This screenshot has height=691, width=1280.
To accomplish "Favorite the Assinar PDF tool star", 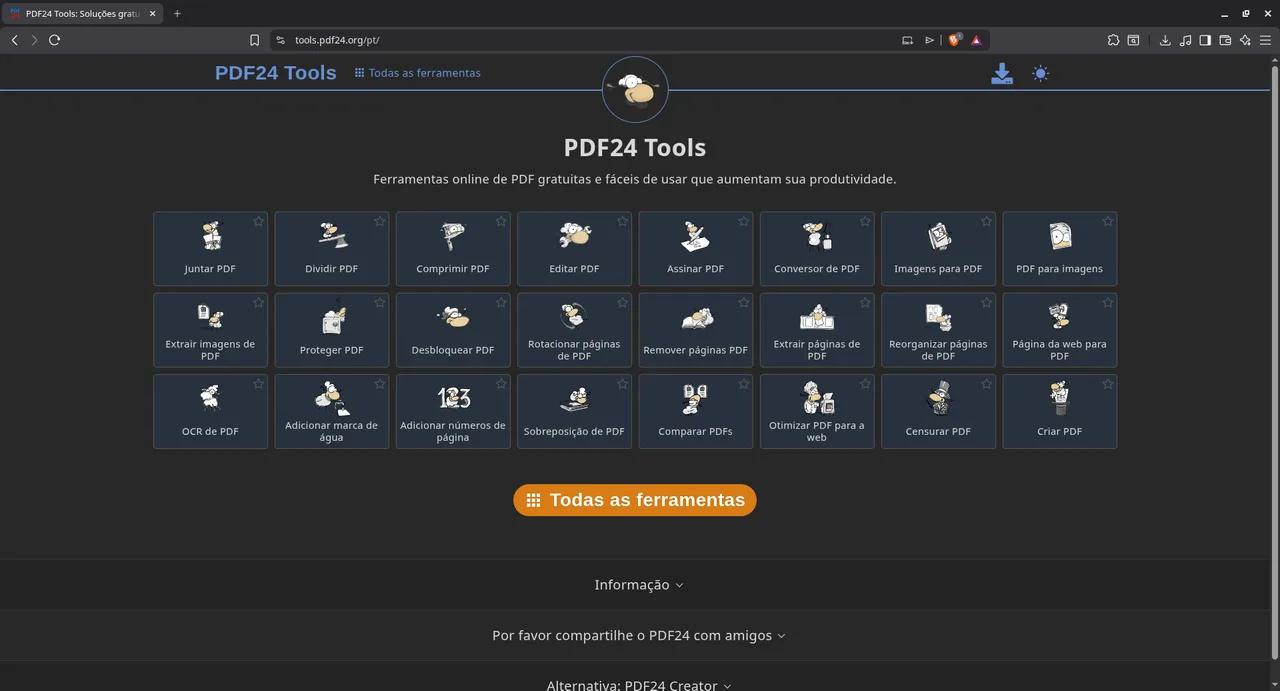I will [x=744, y=221].
